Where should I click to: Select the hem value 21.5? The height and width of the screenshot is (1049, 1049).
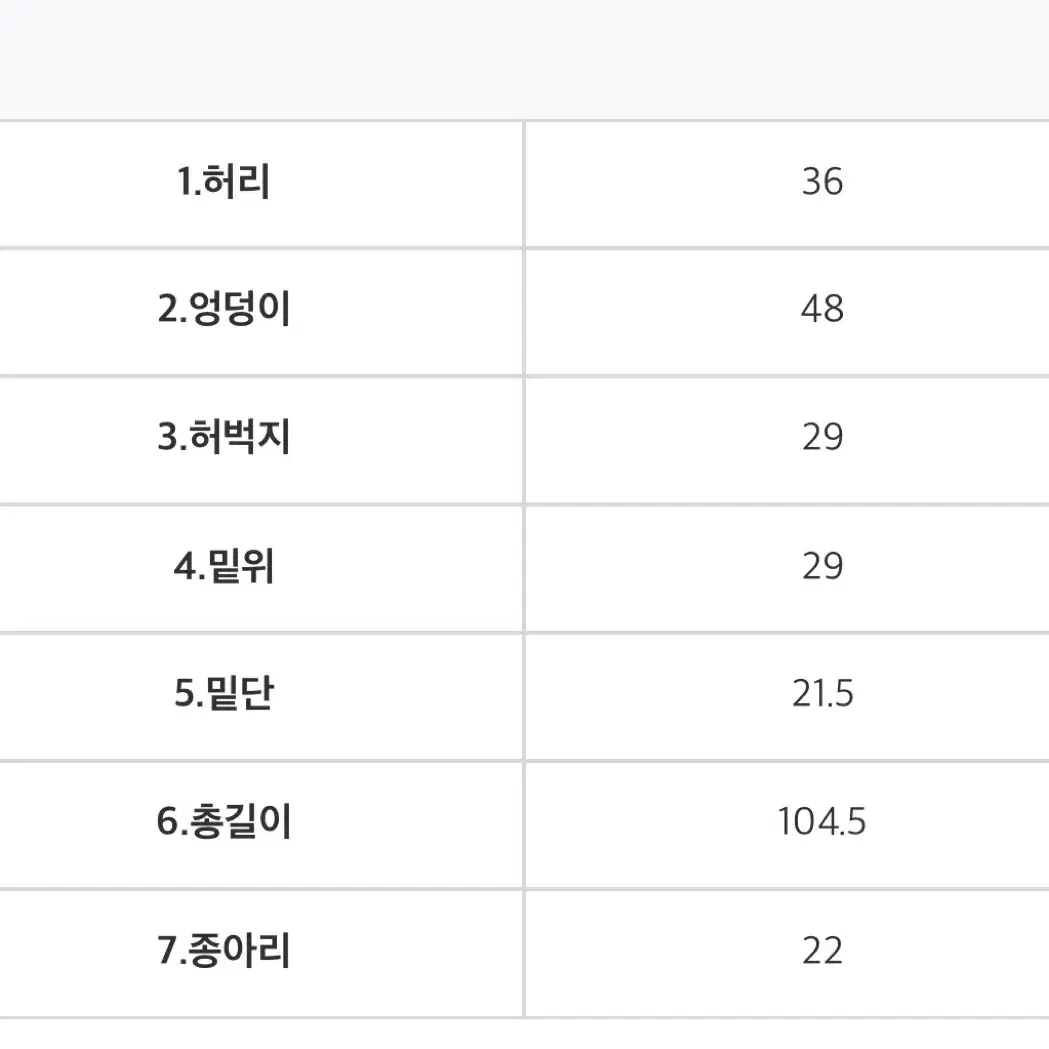pyautogui.click(x=822, y=693)
